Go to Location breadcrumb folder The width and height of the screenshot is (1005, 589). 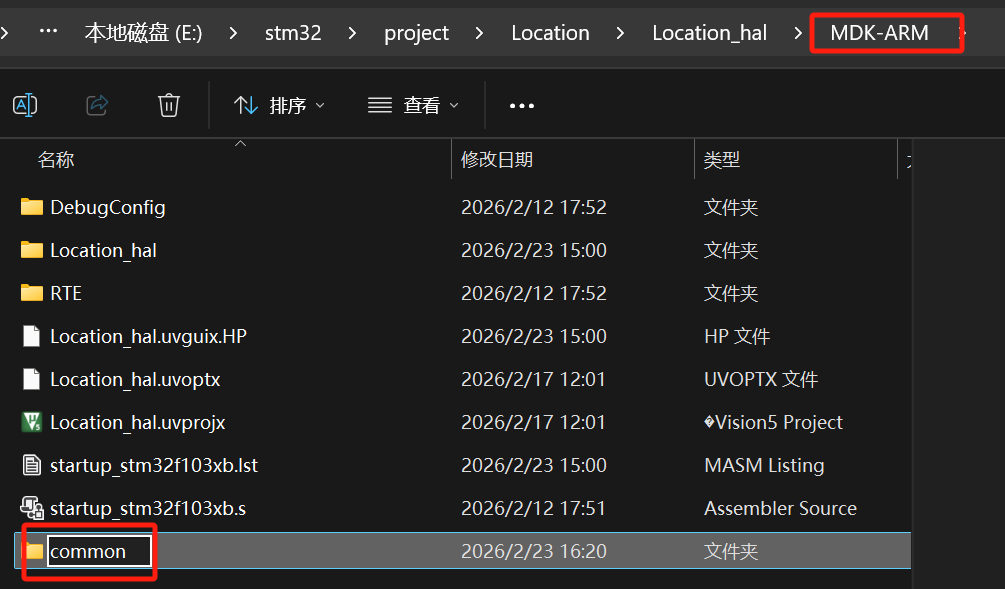click(551, 33)
